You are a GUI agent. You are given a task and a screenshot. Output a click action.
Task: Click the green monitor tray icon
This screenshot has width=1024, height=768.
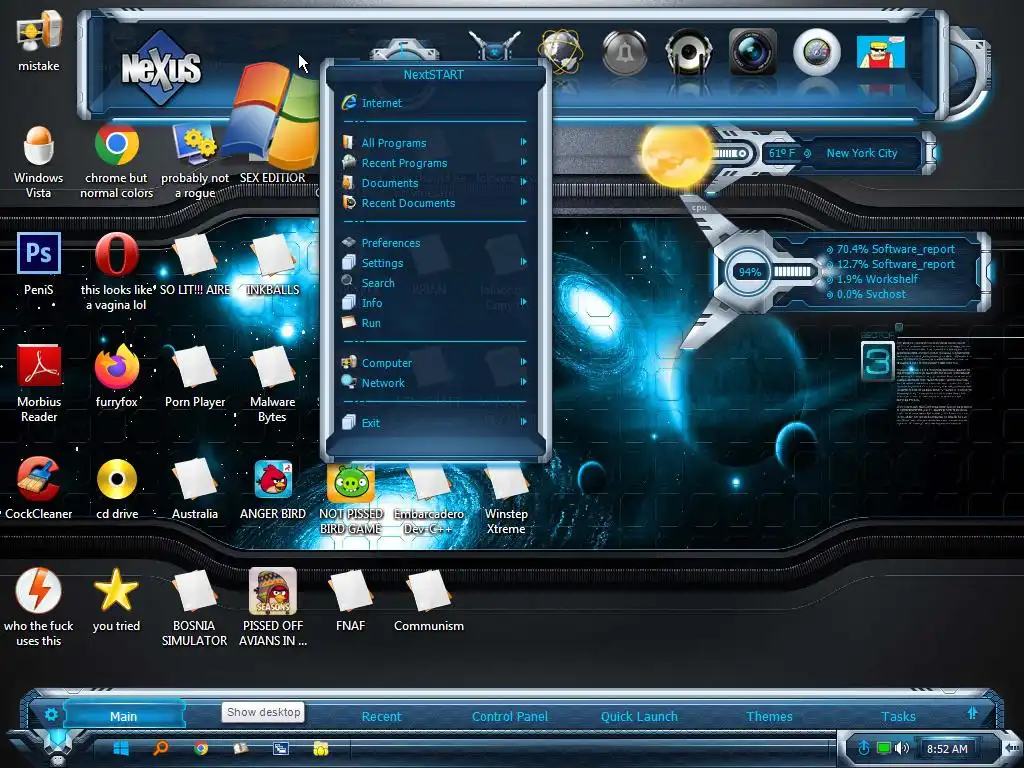coord(884,748)
